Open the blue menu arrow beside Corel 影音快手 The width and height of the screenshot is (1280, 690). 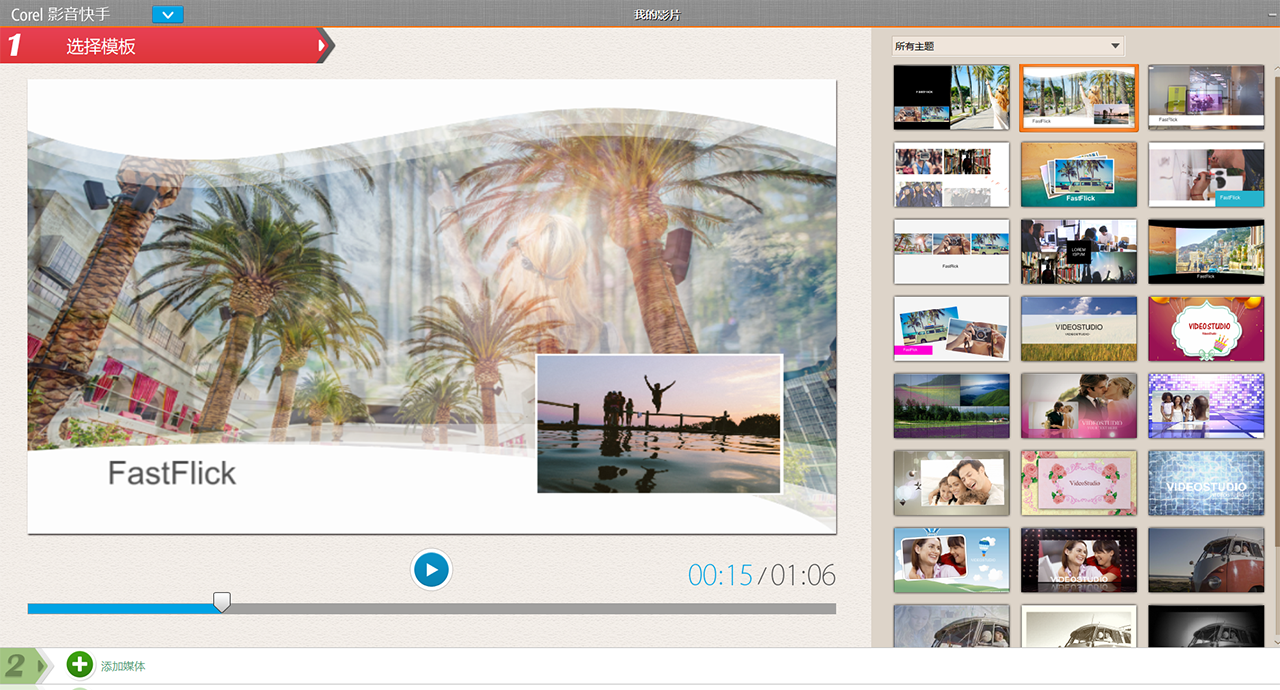coord(168,15)
